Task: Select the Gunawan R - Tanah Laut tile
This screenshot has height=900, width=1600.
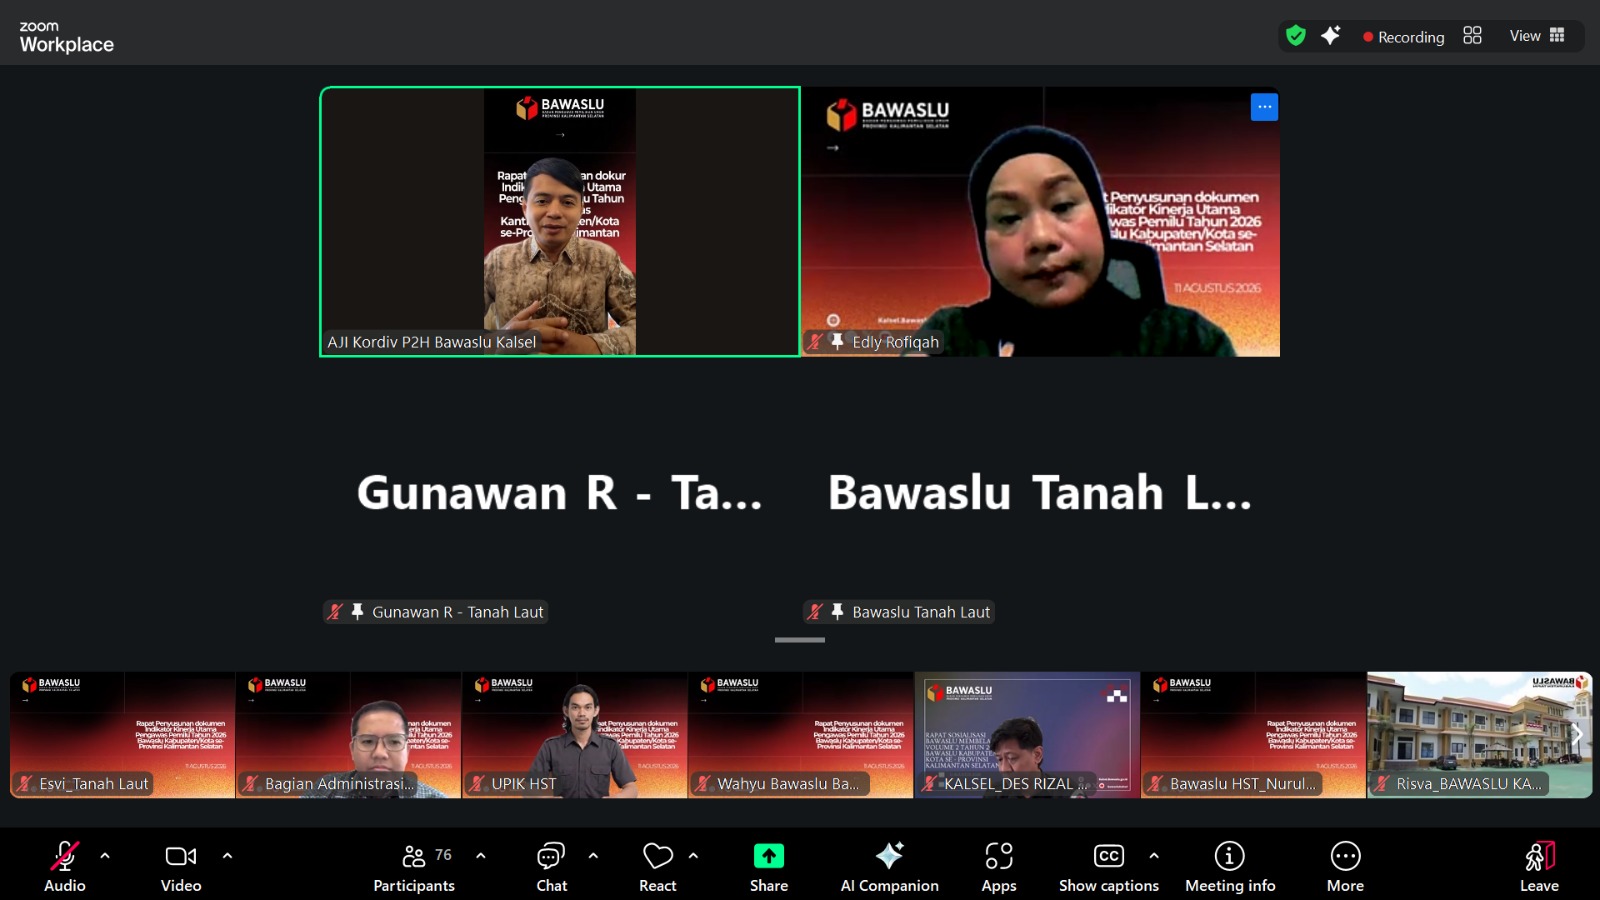Action: pos(560,494)
